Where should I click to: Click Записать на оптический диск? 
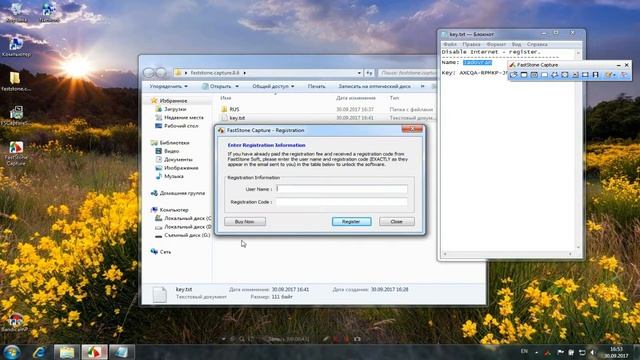pos(374,87)
